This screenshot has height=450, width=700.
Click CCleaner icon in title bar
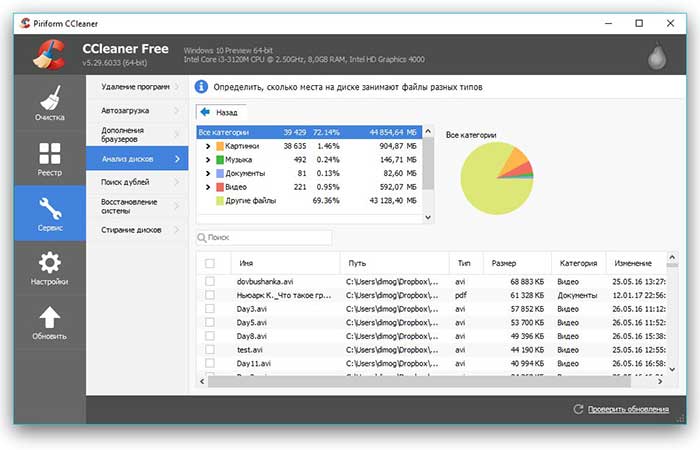coord(26,23)
